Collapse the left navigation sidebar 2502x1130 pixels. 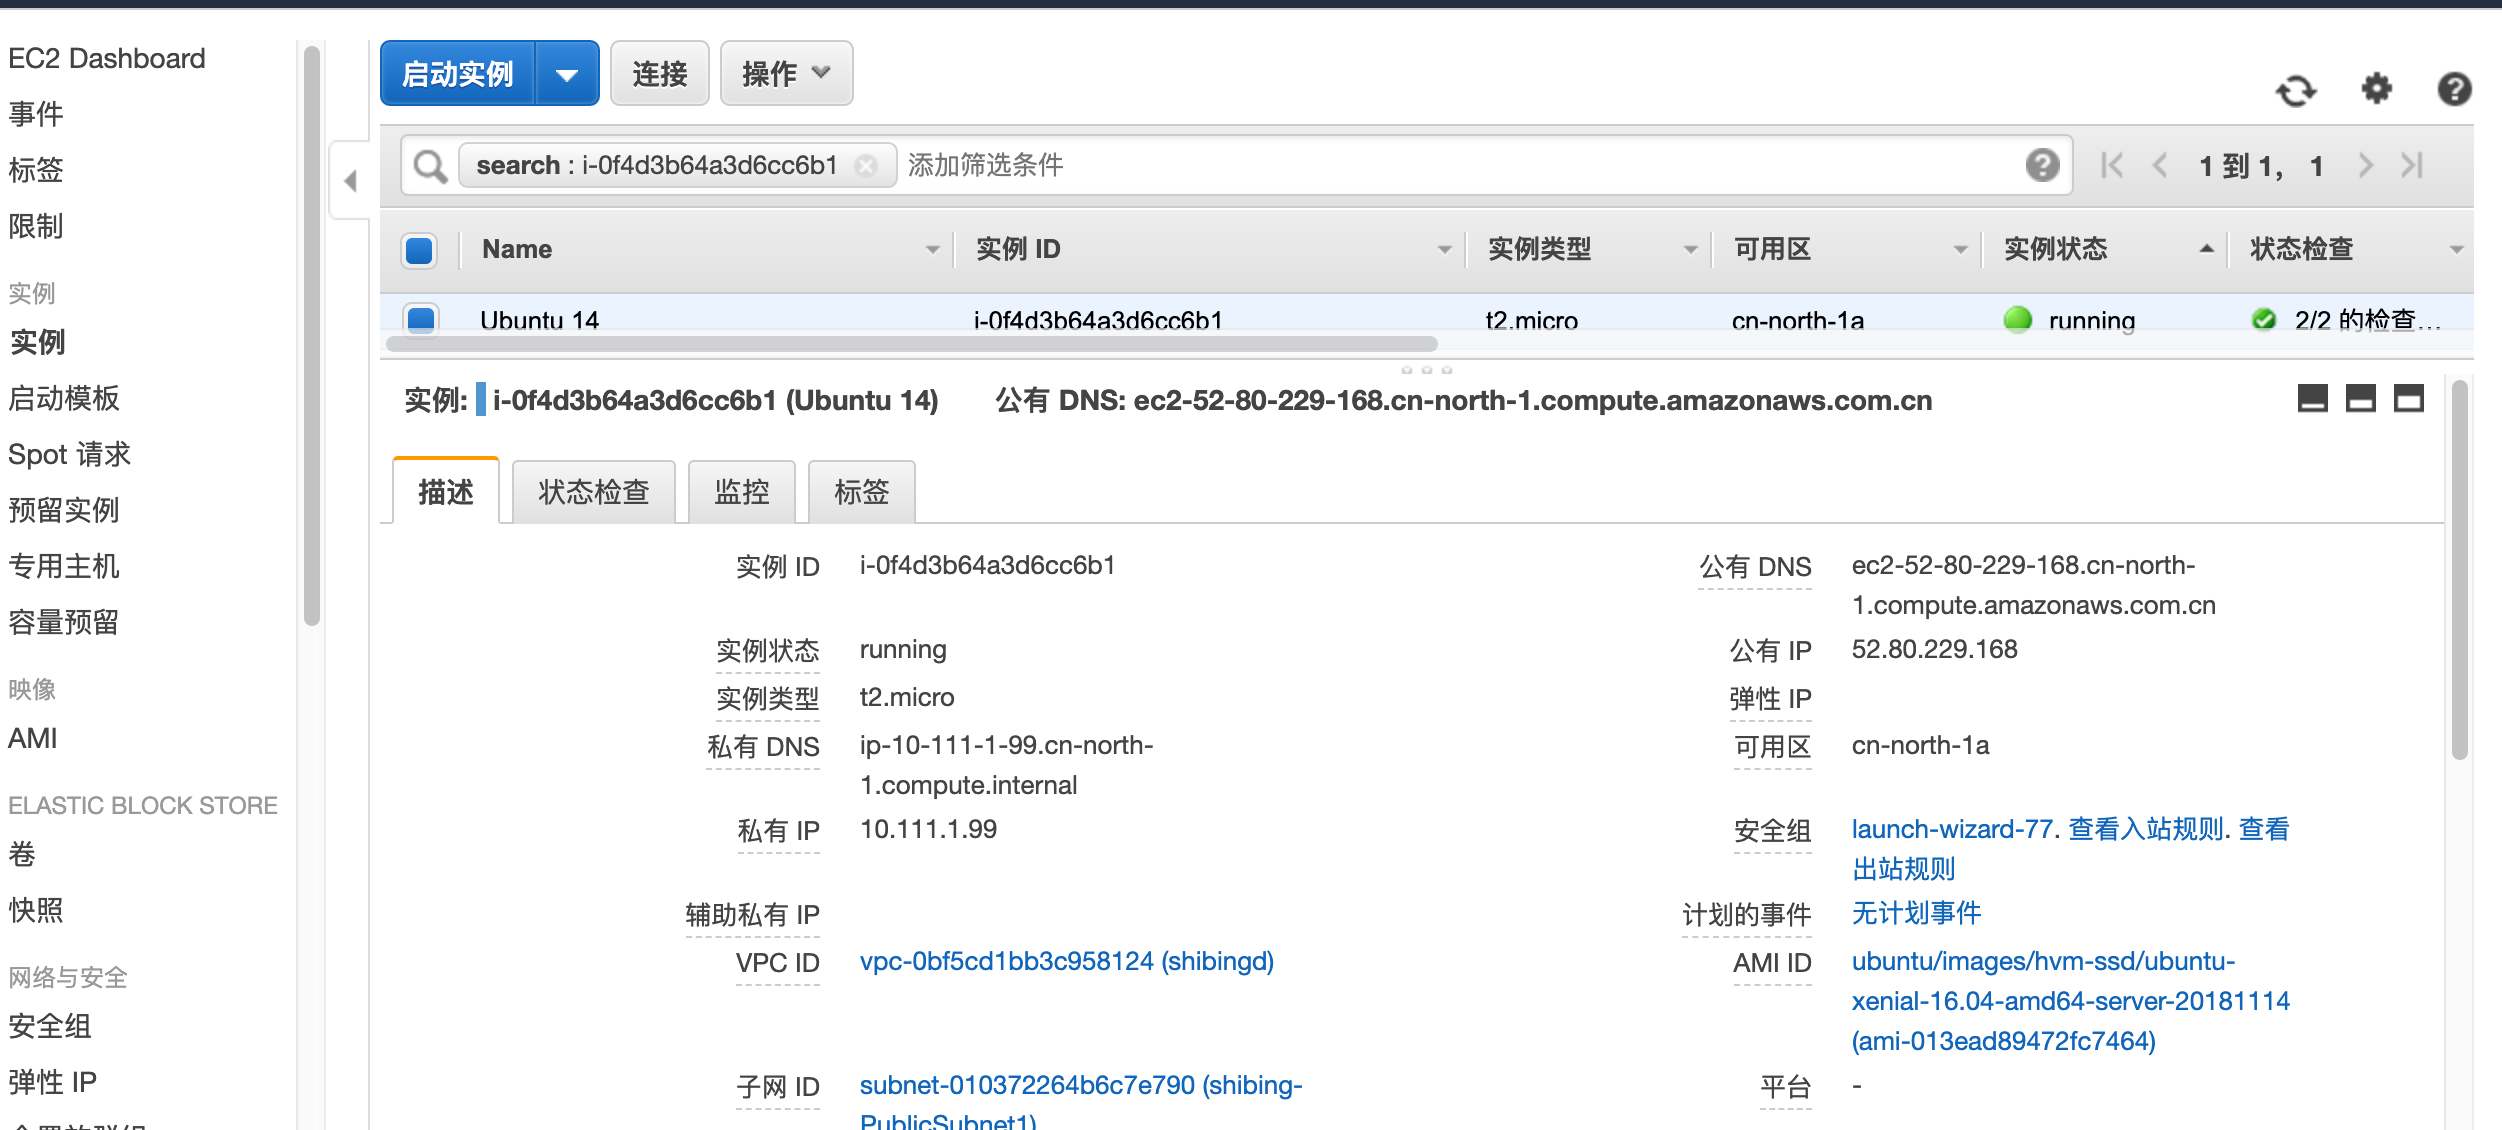coord(350,181)
